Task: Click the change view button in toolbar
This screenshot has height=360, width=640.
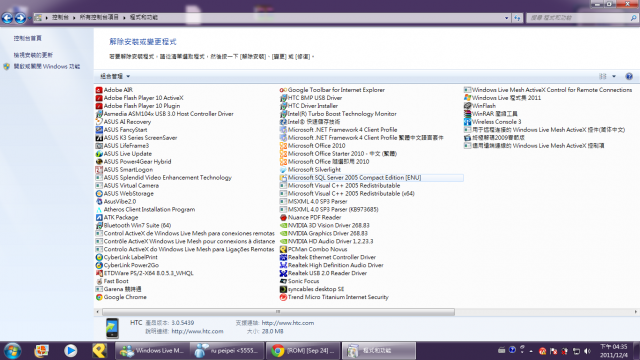Action: click(x=603, y=76)
